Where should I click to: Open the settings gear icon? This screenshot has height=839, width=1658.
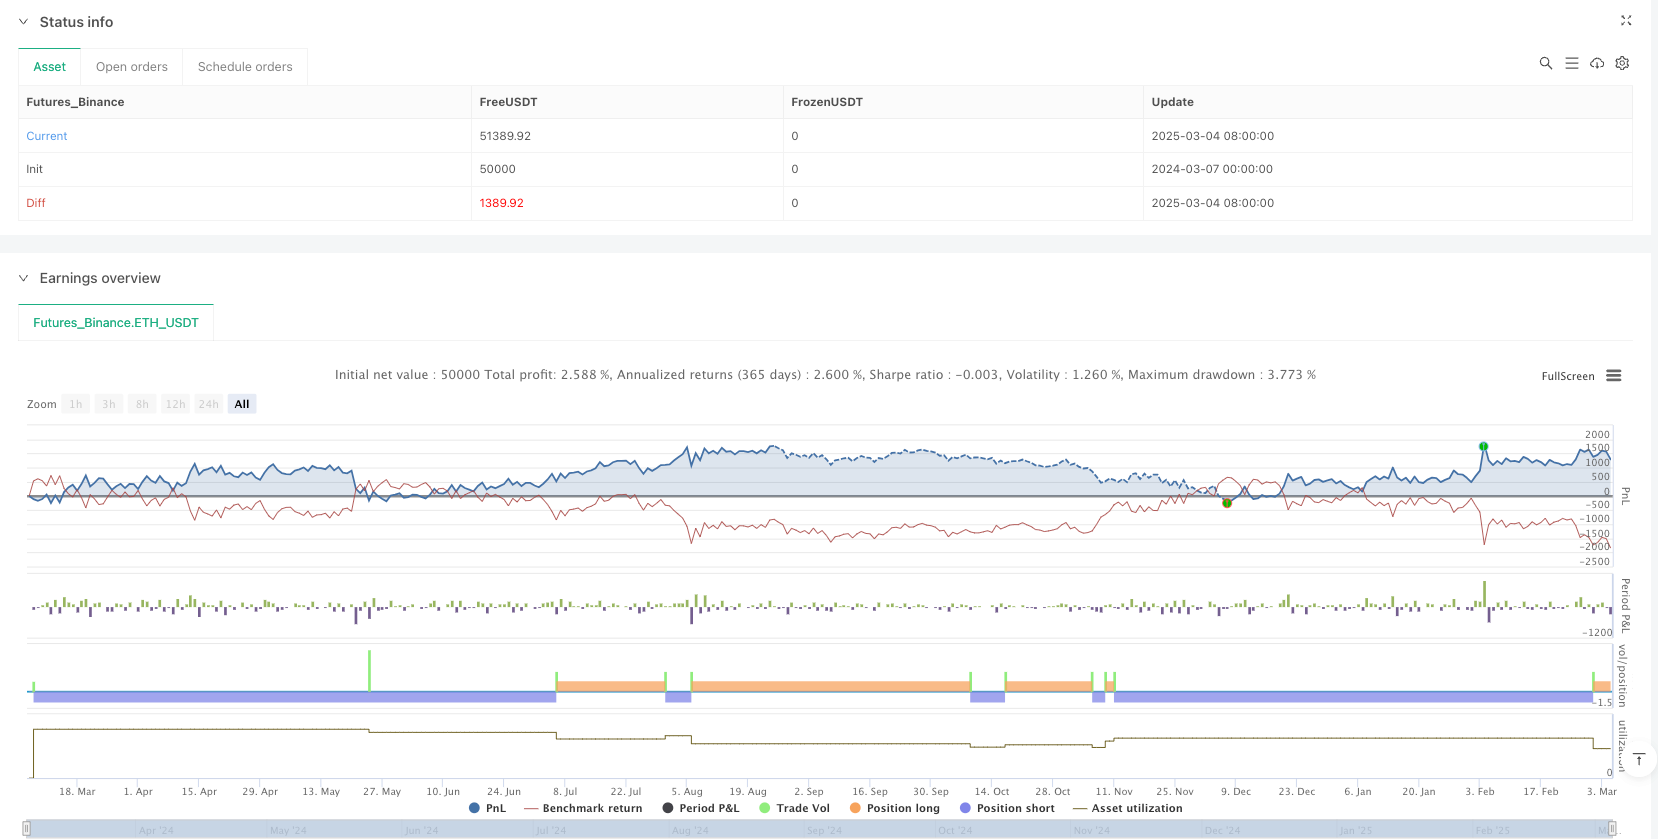click(x=1622, y=63)
